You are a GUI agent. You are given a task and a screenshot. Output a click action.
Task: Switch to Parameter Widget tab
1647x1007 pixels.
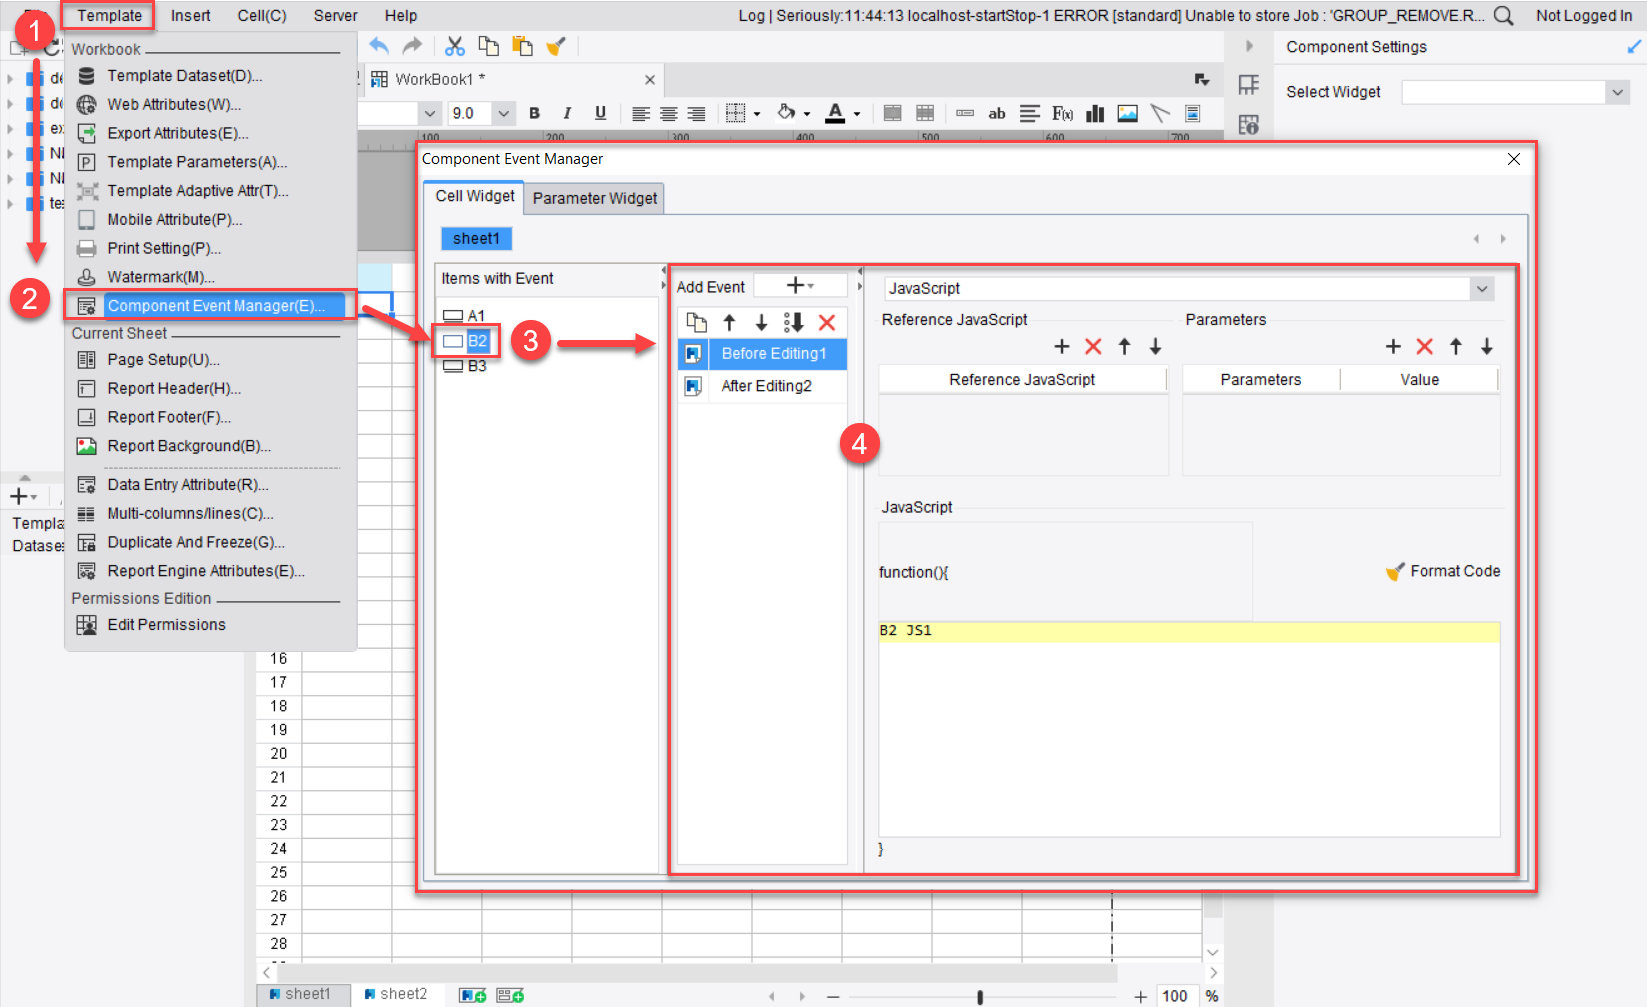pyautogui.click(x=595, y=198)
